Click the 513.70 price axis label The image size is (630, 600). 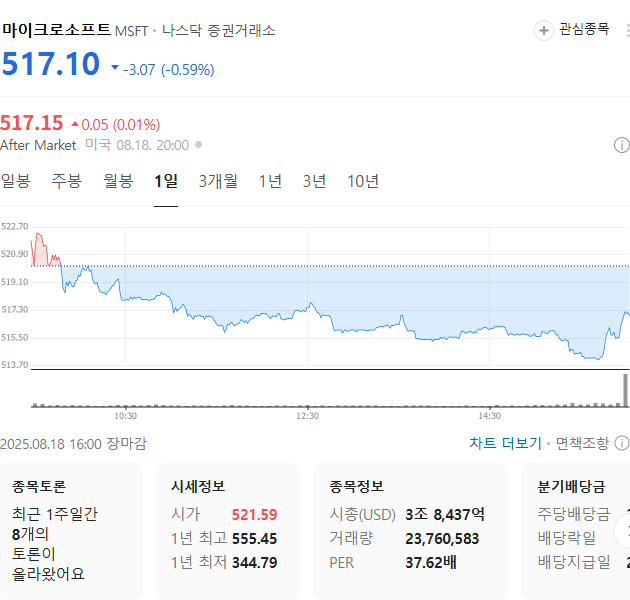(x=14, y=365)
